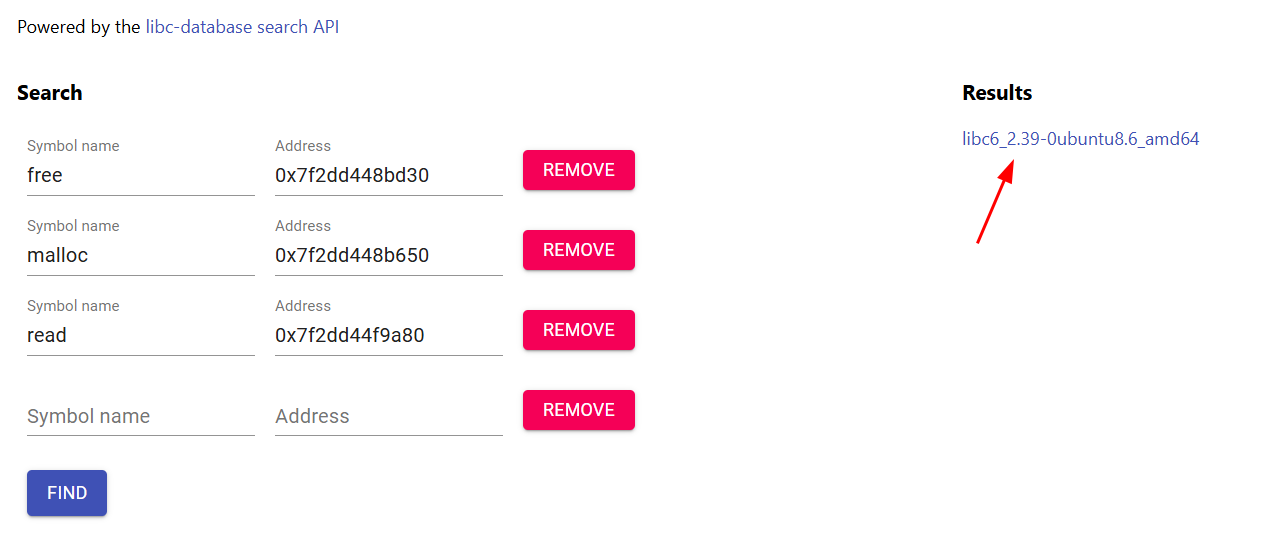Image resolution: width=1287 pixels, height=540 pixels.
Task: Open the libc6_2.39-0ubuntu8.6_amd64 result
Action: tap(1080, 139)
